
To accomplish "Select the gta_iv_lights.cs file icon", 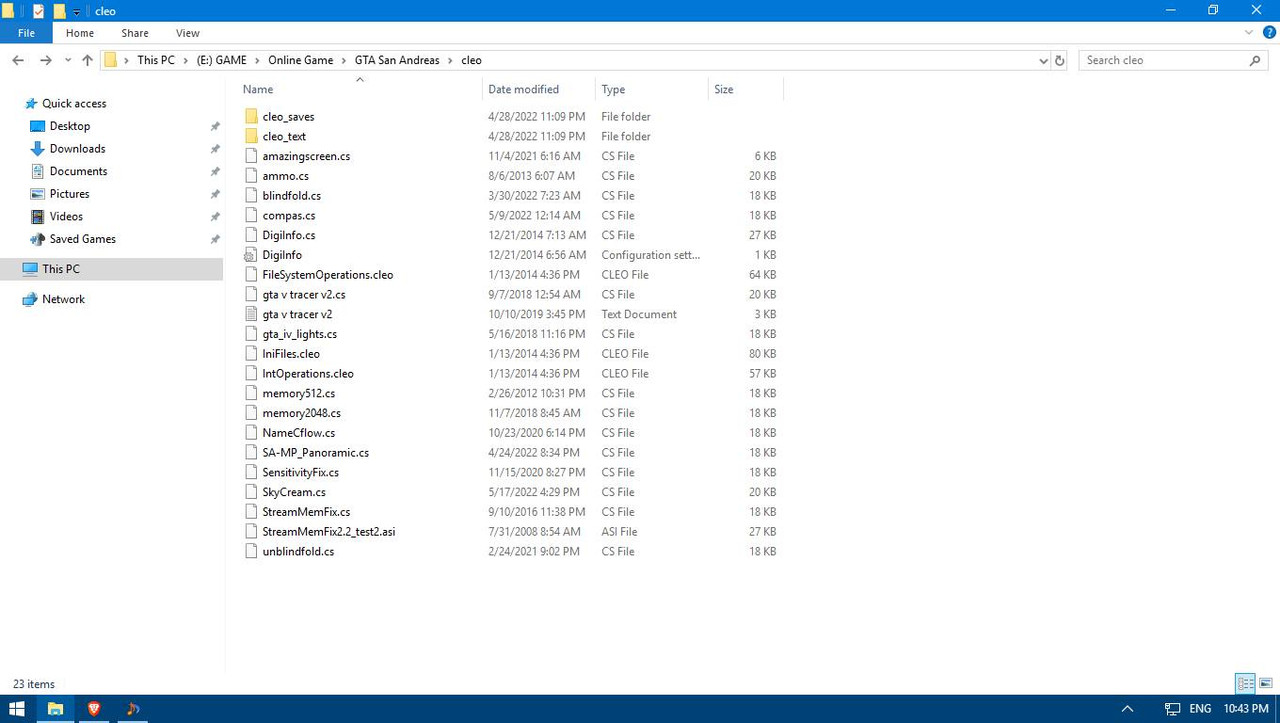I will coord(251,334).
